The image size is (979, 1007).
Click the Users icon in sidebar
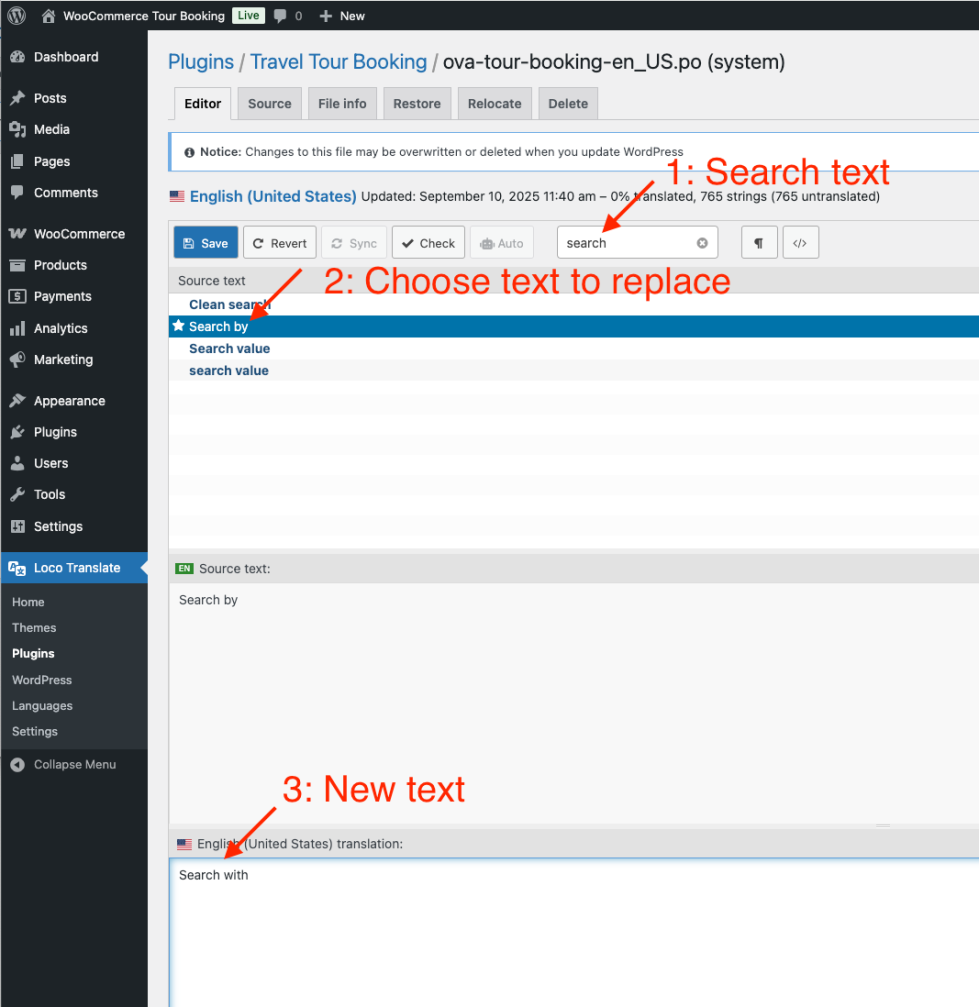tap(17, 463)
